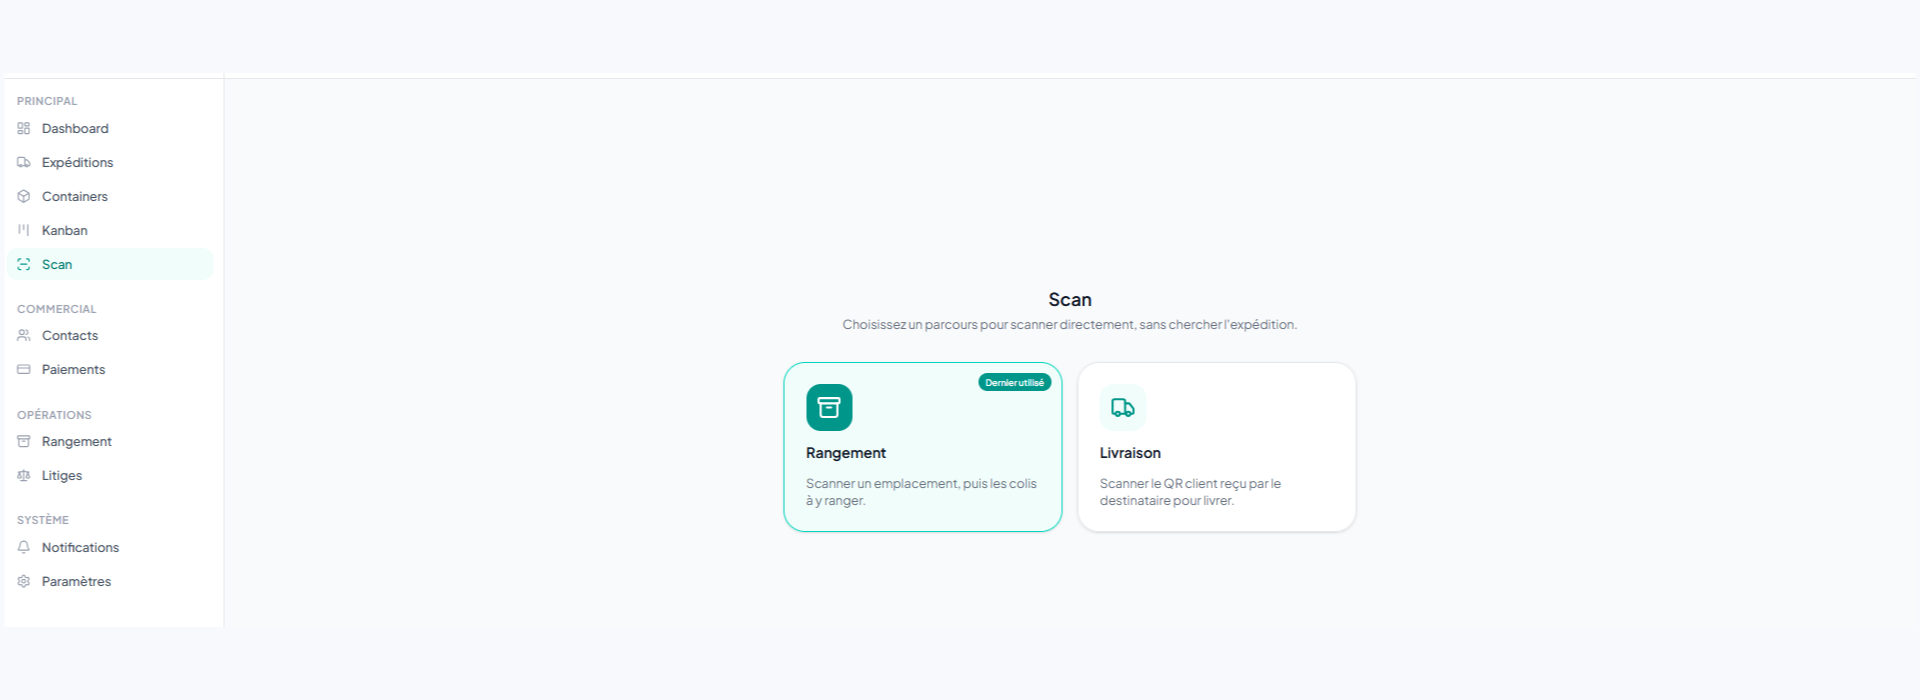
Task: Select the Paiements sidebar entry
Action: click(110, 369)
